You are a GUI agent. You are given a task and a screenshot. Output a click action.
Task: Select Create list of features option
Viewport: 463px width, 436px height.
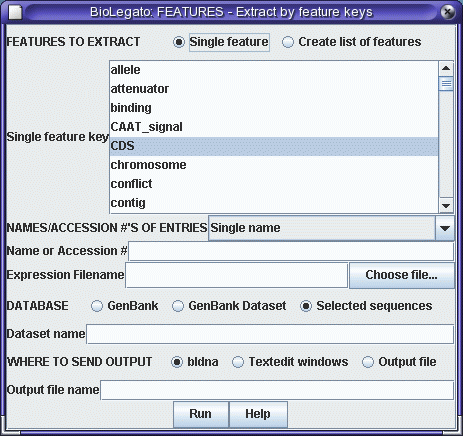pyautogui.click(x=287, y=42)
